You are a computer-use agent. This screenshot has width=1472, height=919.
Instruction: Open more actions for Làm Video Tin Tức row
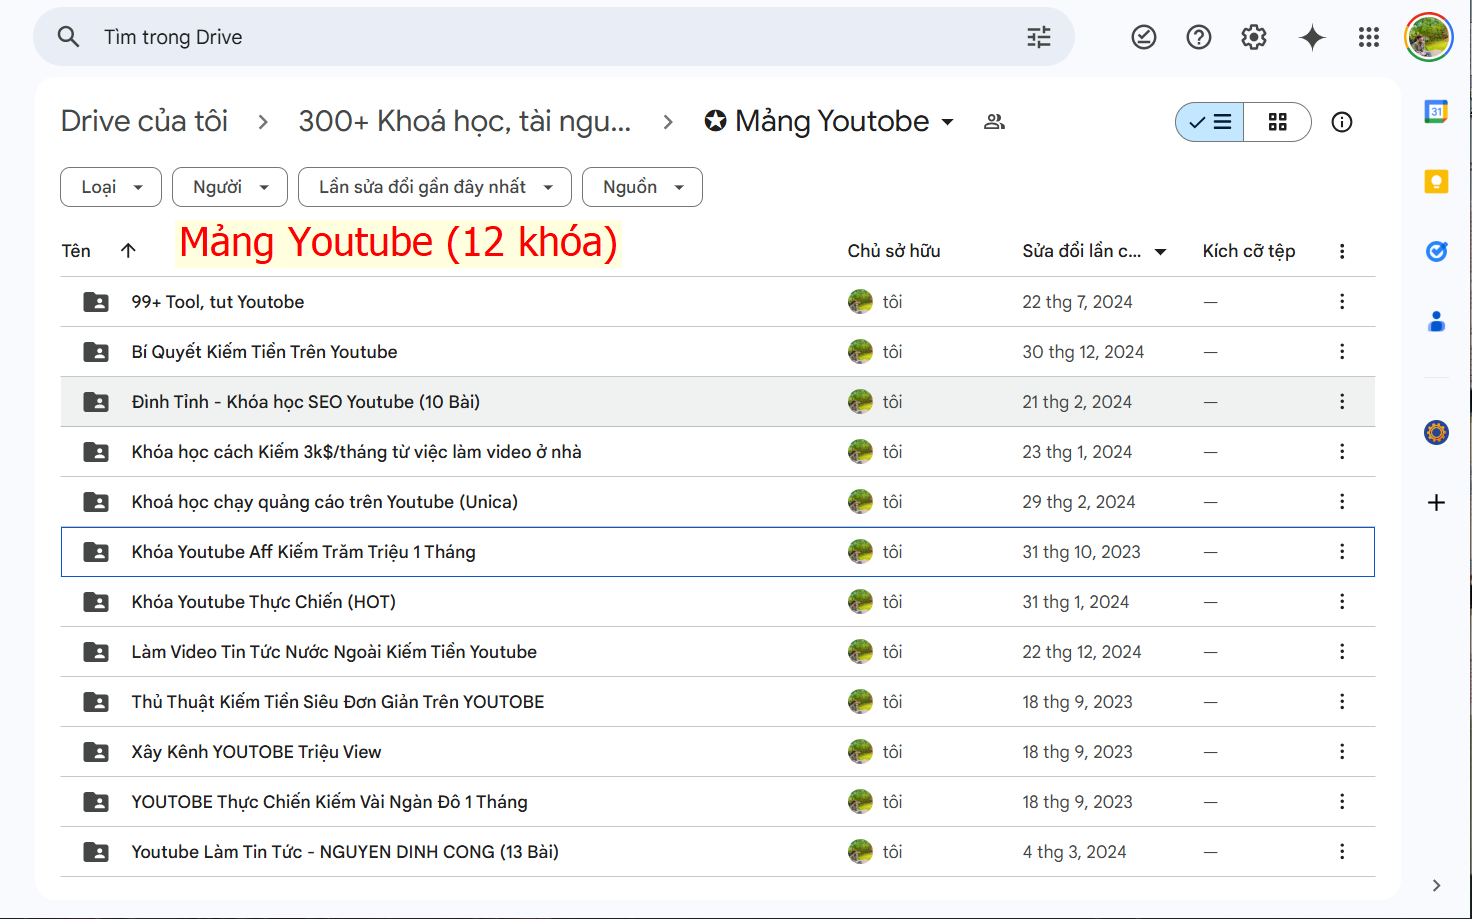[1342, 651]
